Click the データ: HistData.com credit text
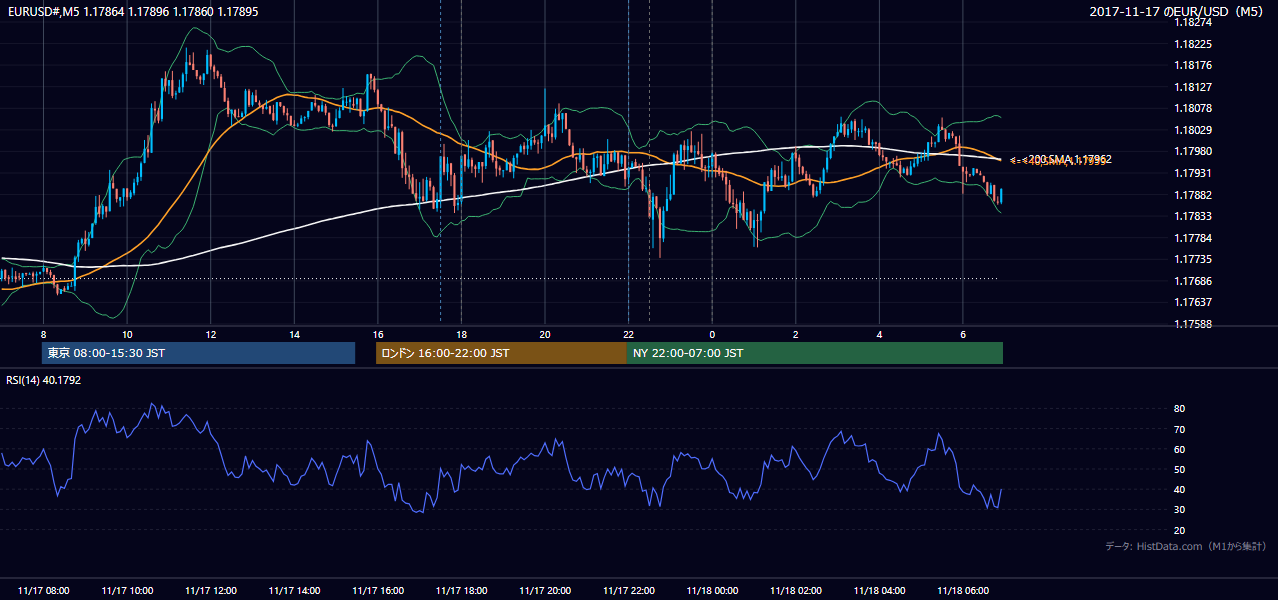Viewport: 1278px width, 600px height. pos(1185,546)
